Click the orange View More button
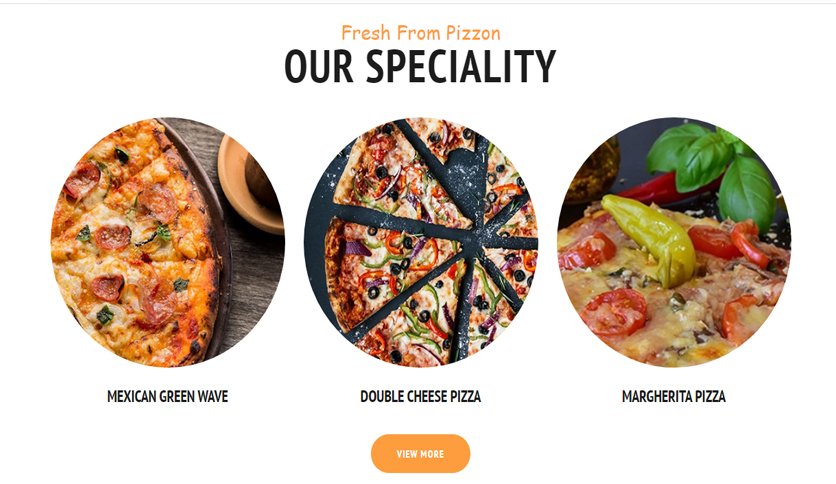Image resolution: width=836 pixels, height=484 pixels. coord(420,454)
